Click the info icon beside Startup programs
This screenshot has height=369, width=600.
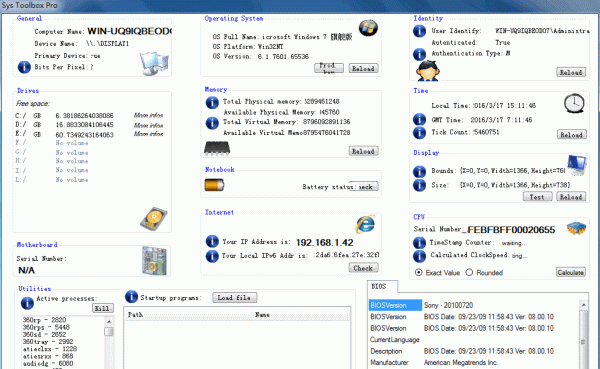131,297
